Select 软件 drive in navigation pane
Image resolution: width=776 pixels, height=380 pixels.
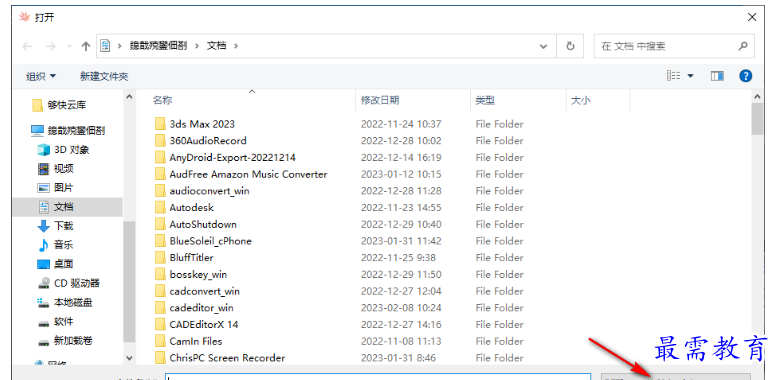55,322
